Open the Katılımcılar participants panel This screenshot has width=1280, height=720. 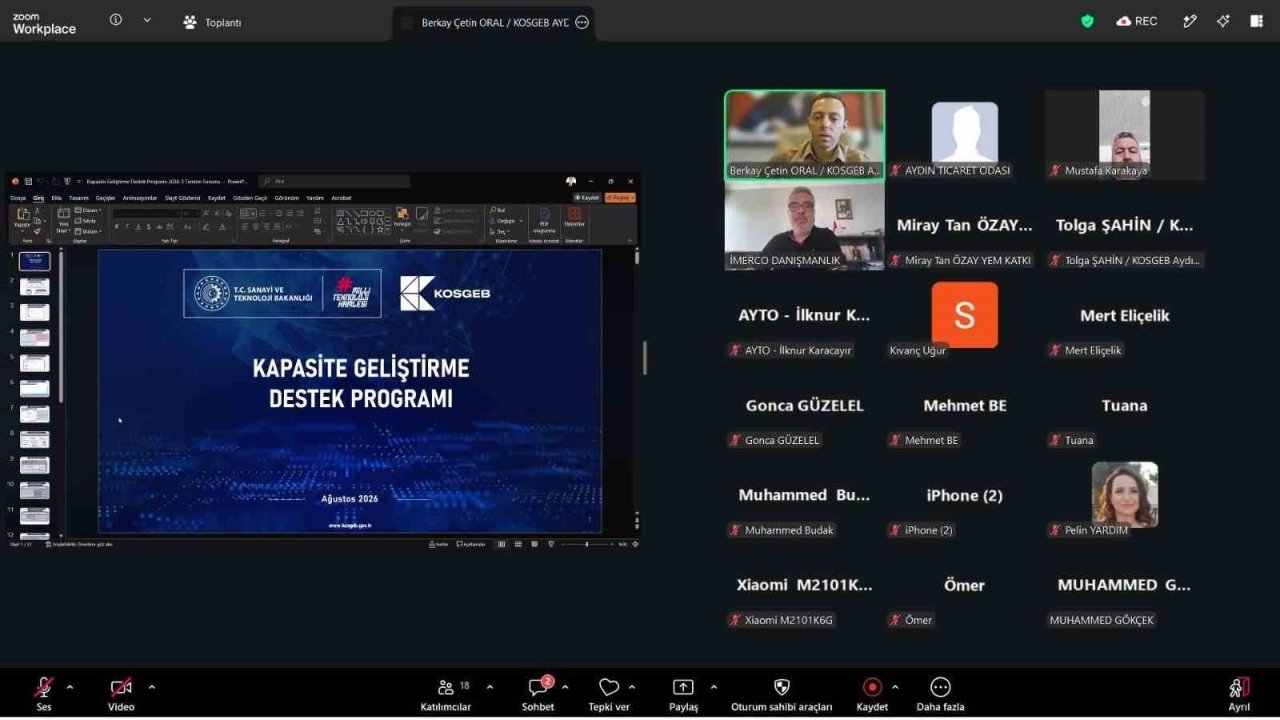pos(446,693)
